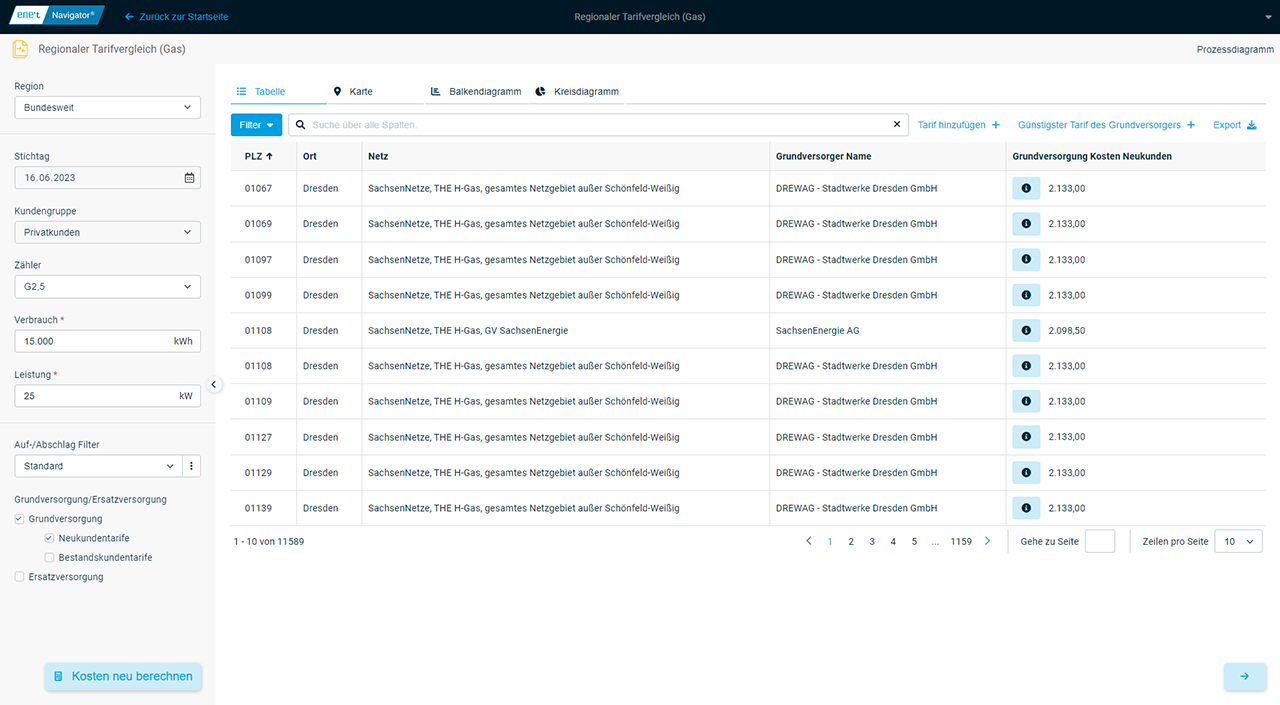
Task: Open the Zeilen pro Seite dropdown
Action: pos(1237,541)
